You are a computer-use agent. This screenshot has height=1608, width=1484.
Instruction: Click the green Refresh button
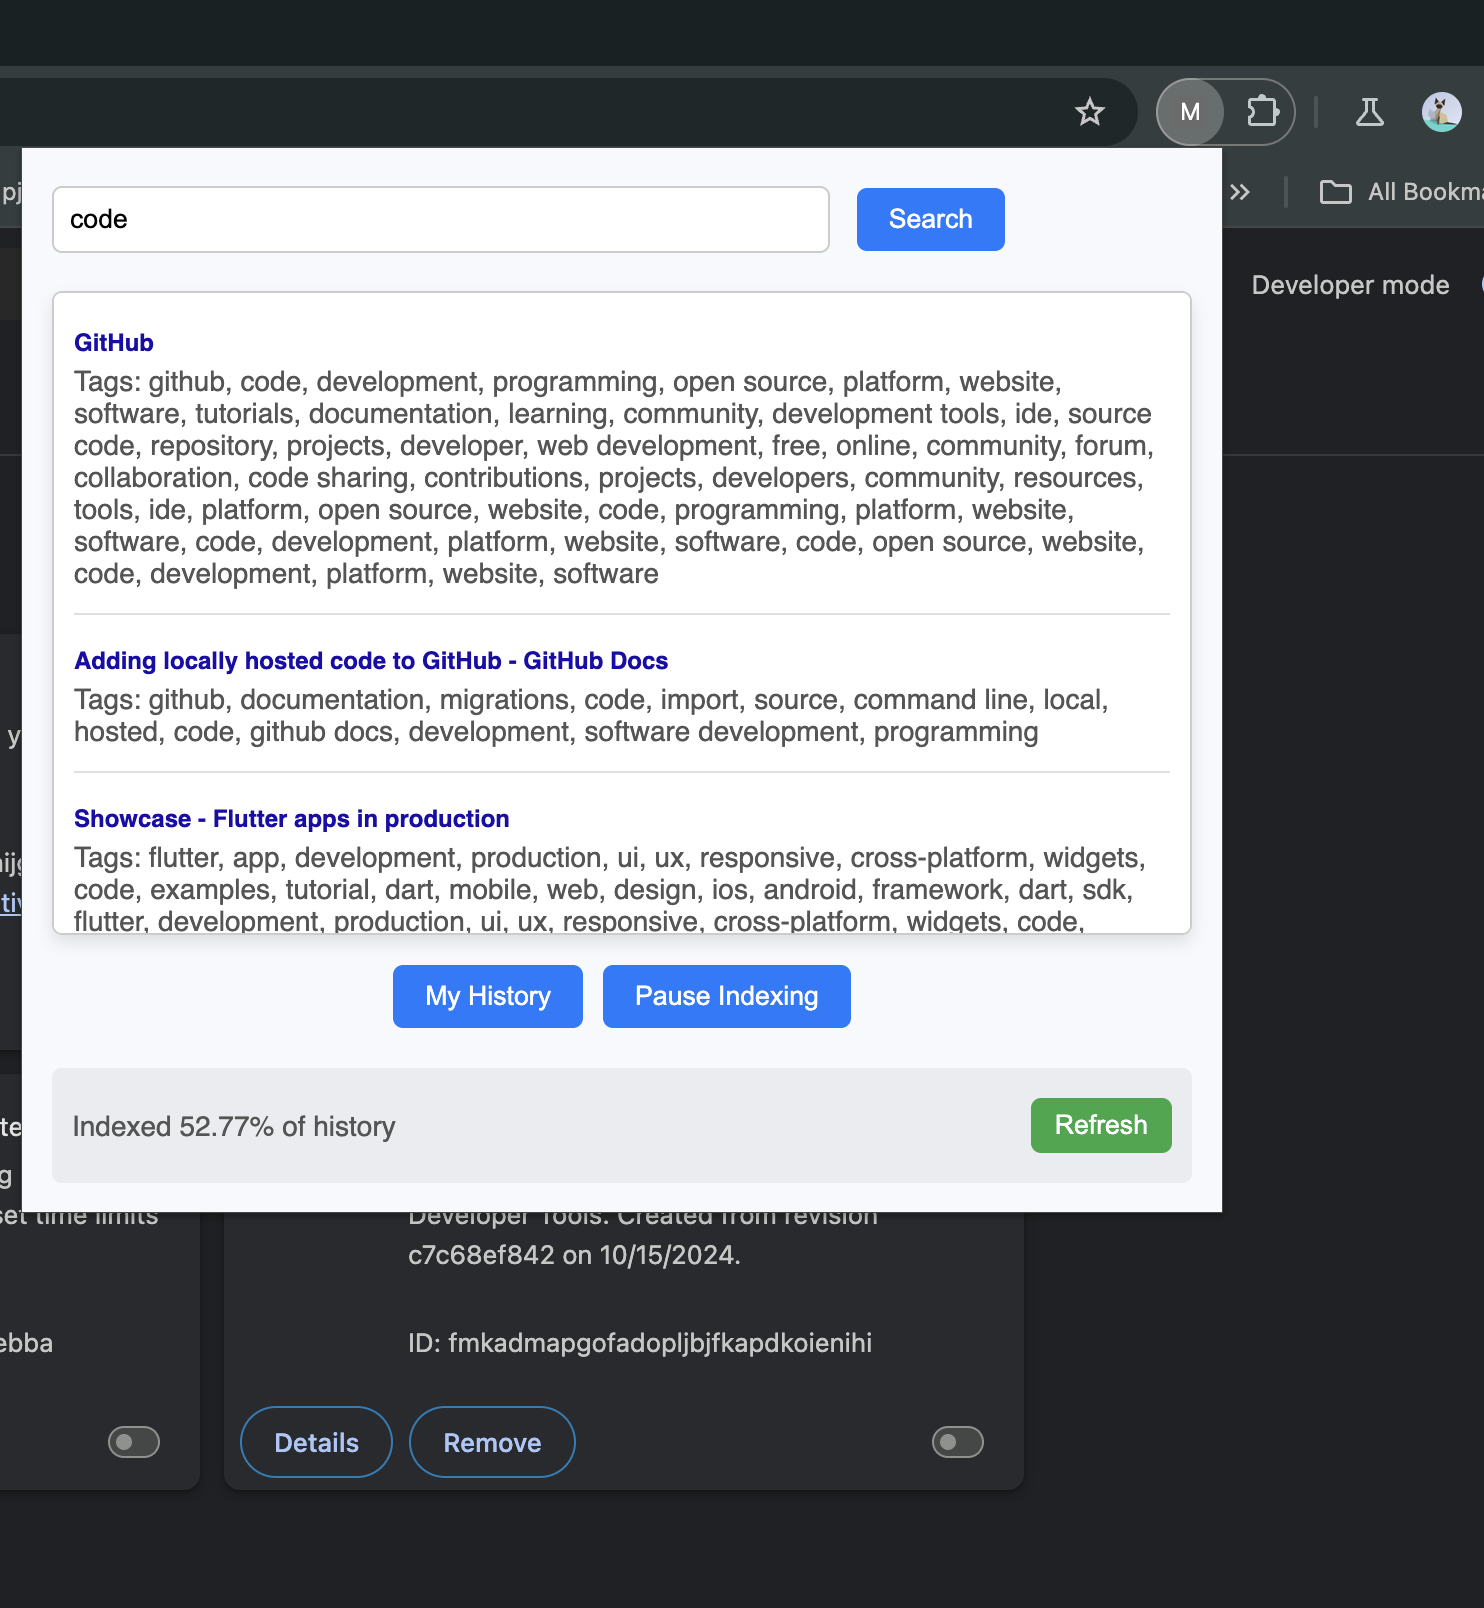click(1101, 1125)
